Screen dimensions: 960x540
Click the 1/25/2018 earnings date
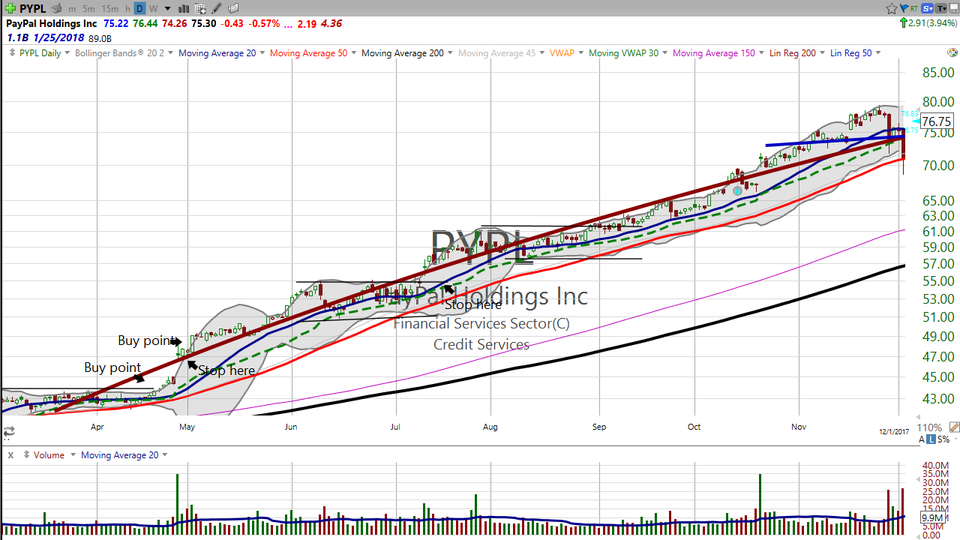click(59, 38)
